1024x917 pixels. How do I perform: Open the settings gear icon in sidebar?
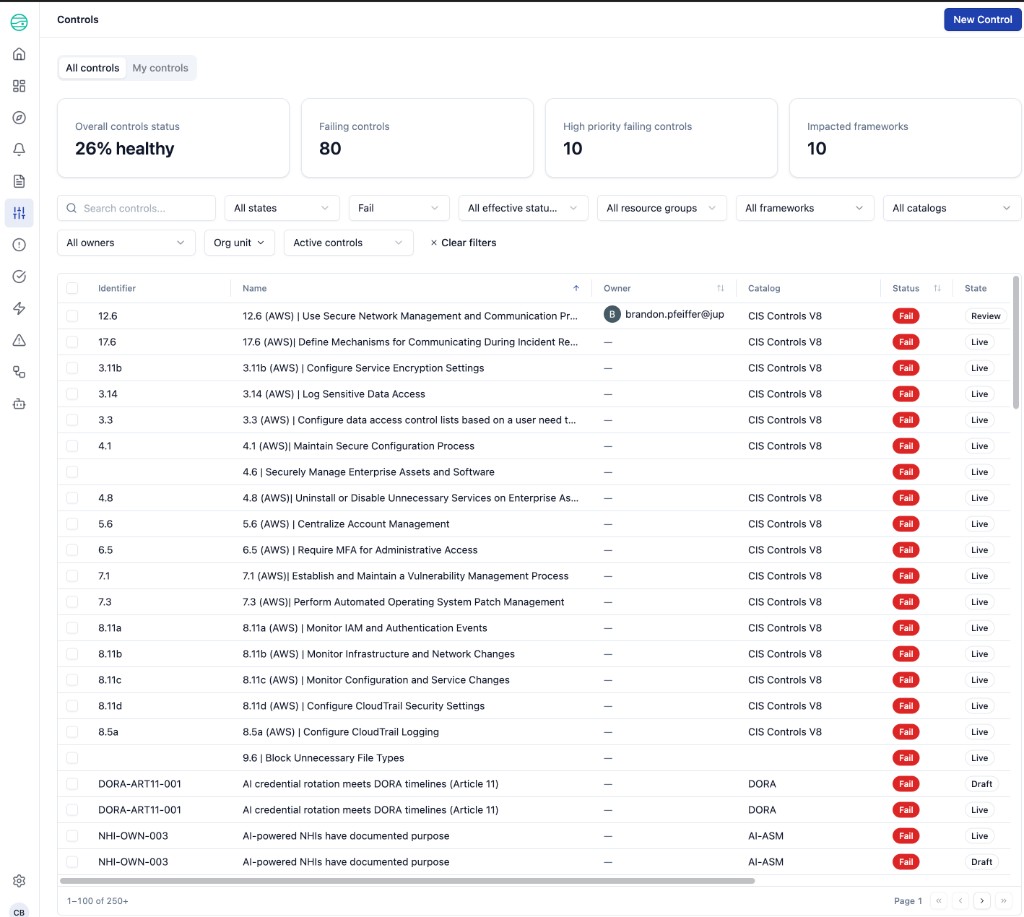pos(19,881)
